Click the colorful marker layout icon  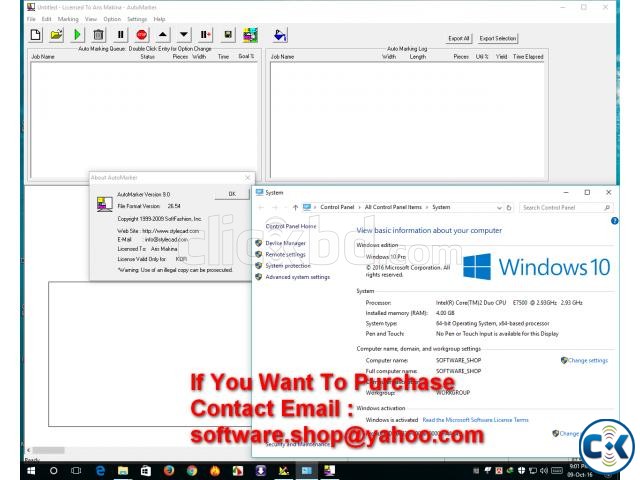click(x=250, y=35)
